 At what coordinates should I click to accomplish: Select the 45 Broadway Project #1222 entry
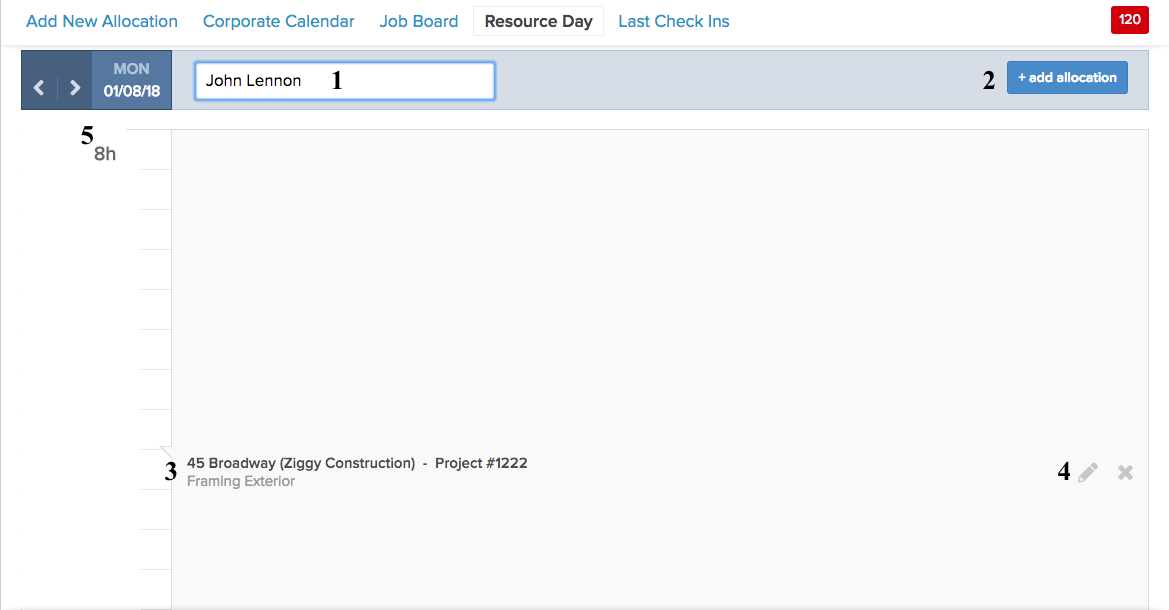click(357, 463)
